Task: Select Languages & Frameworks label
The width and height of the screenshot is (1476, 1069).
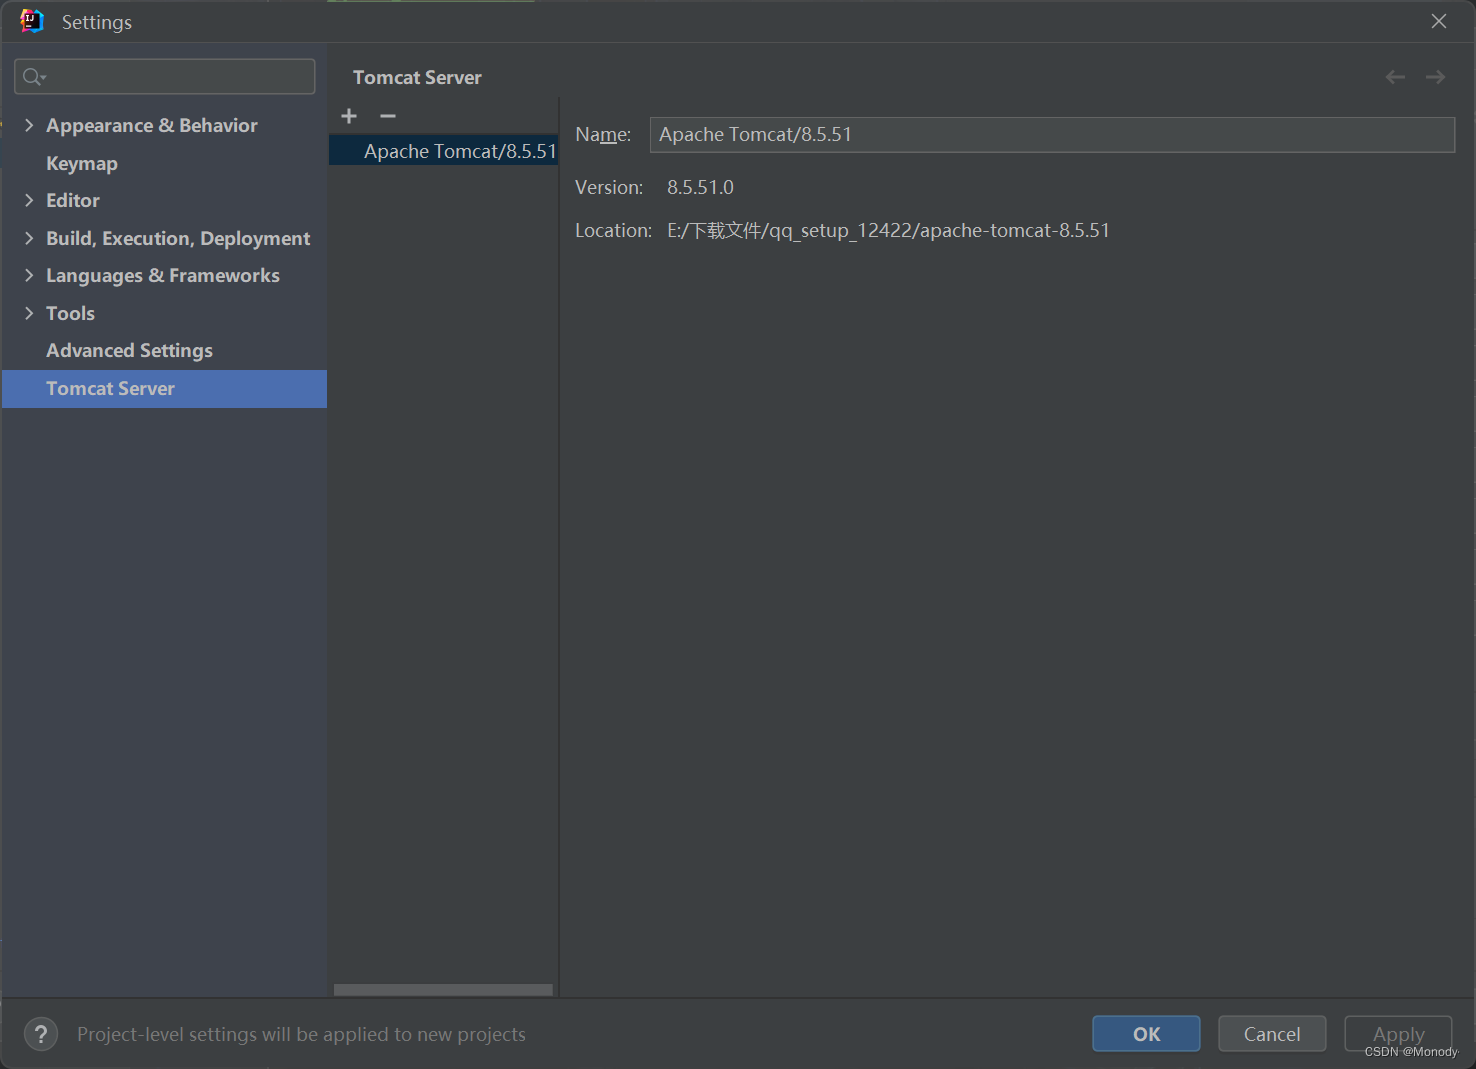Action: [x=163, y=275]
